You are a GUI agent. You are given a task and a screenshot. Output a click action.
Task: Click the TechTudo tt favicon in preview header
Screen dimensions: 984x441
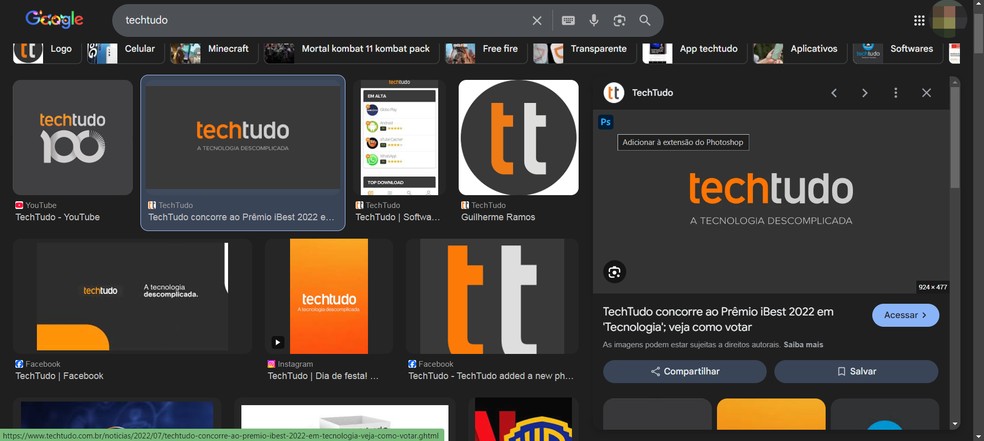pyautogui.click(x=614, y=93)
